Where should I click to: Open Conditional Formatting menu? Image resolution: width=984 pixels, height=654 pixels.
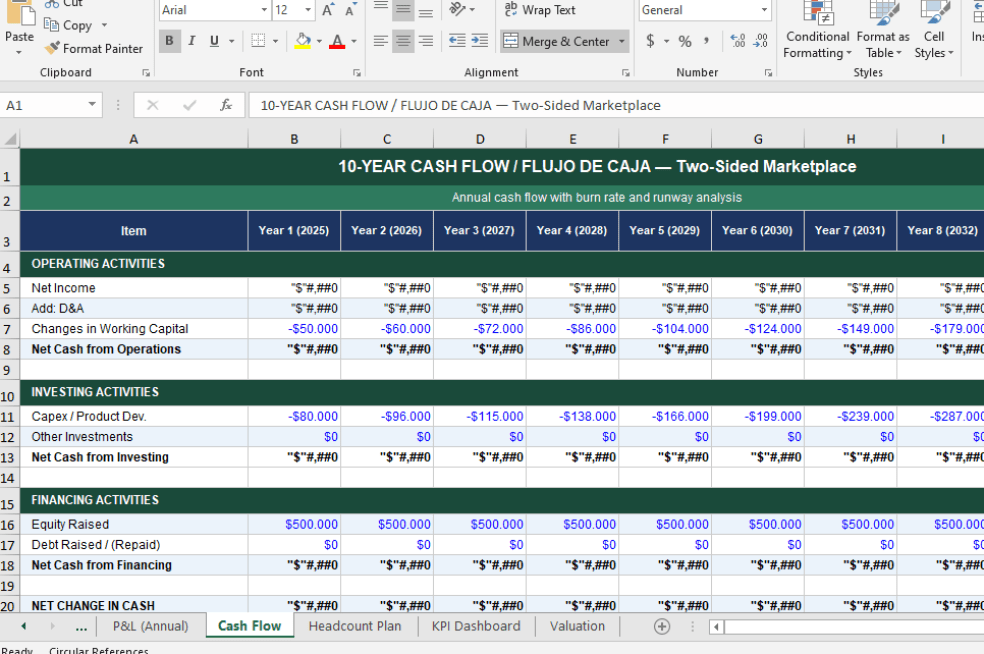(x=817, y=30)
